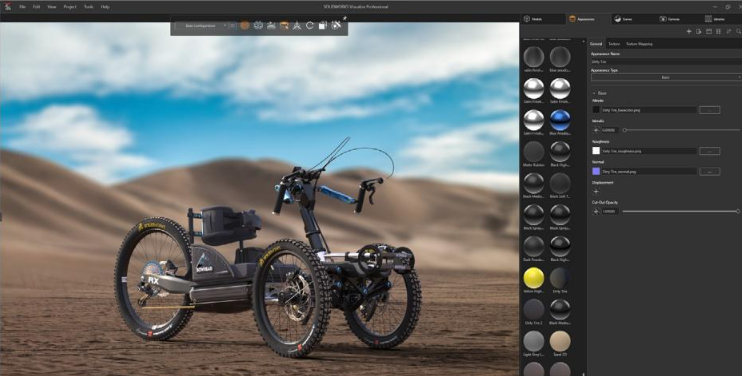This screenshot has width=742, height=376.
Task: Open the Base Configuration dropdown
Action: 202,26
